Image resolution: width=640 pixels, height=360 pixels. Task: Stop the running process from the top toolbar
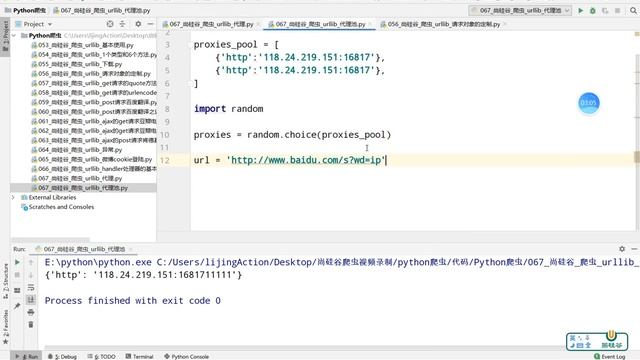pos(617,11)
